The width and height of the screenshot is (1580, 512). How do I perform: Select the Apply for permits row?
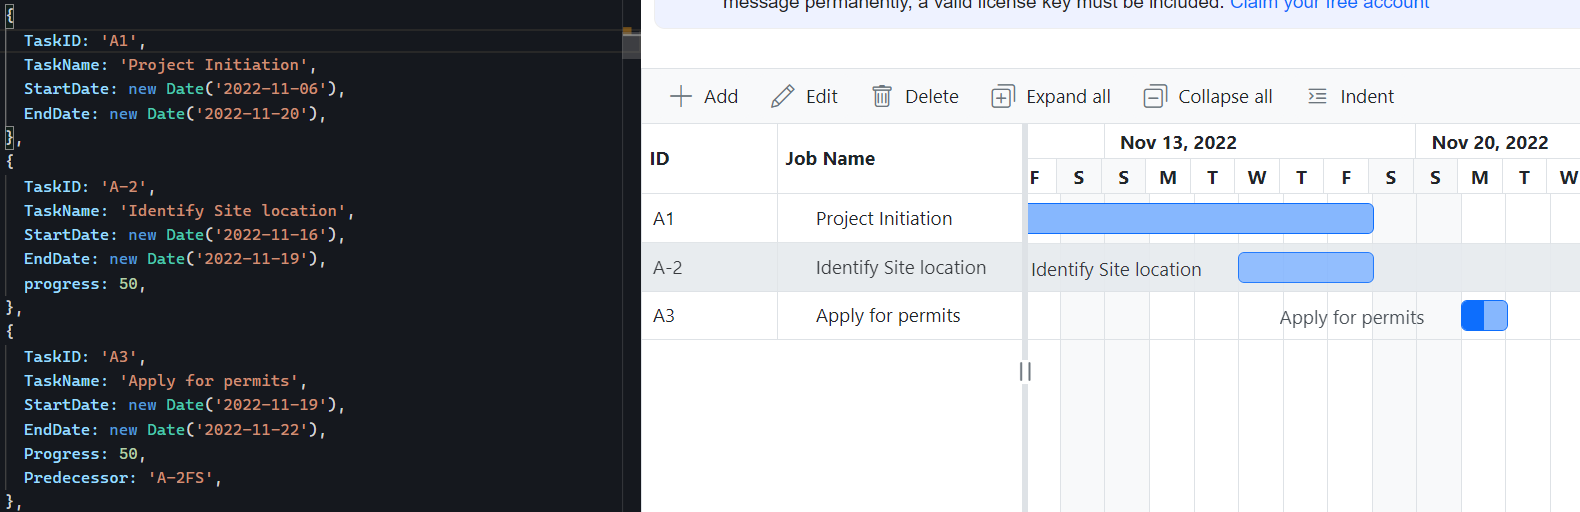click(888, 316)
